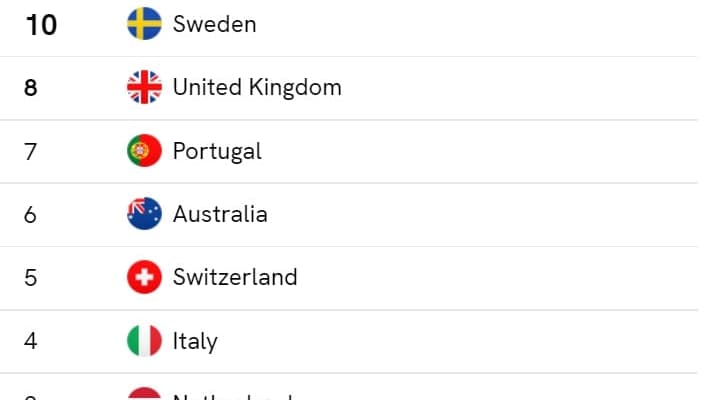Click the Sweden flag icon

tap(144, 24)
